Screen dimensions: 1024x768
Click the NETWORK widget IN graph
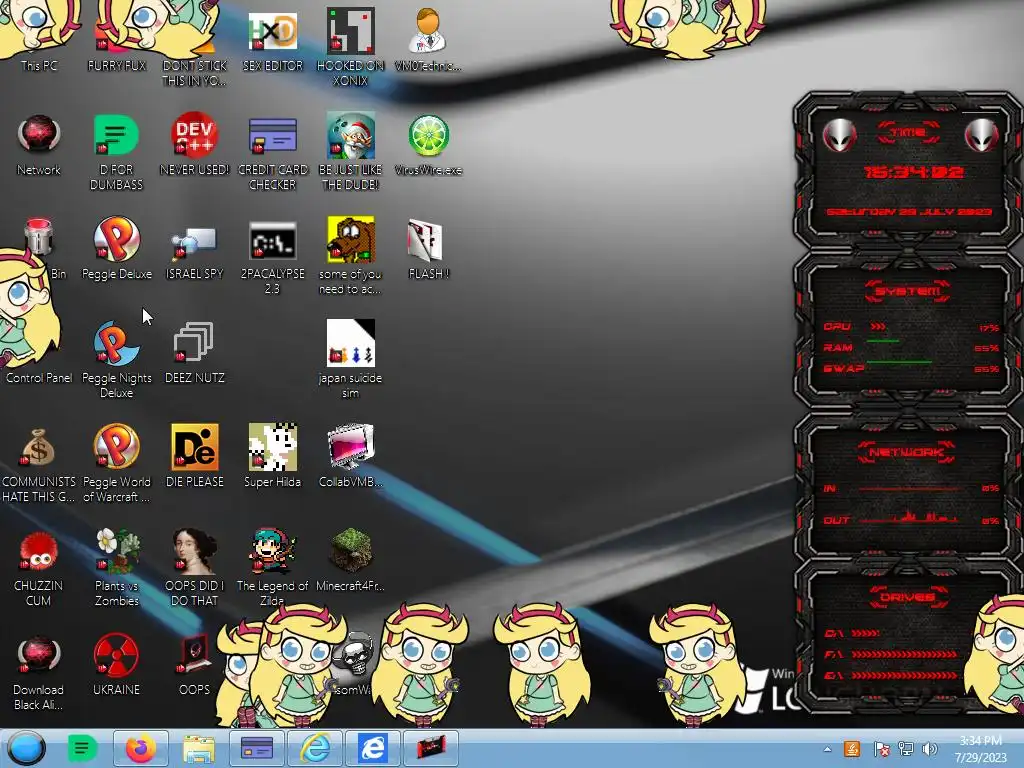pyautogui.click(x=908, y=488)
